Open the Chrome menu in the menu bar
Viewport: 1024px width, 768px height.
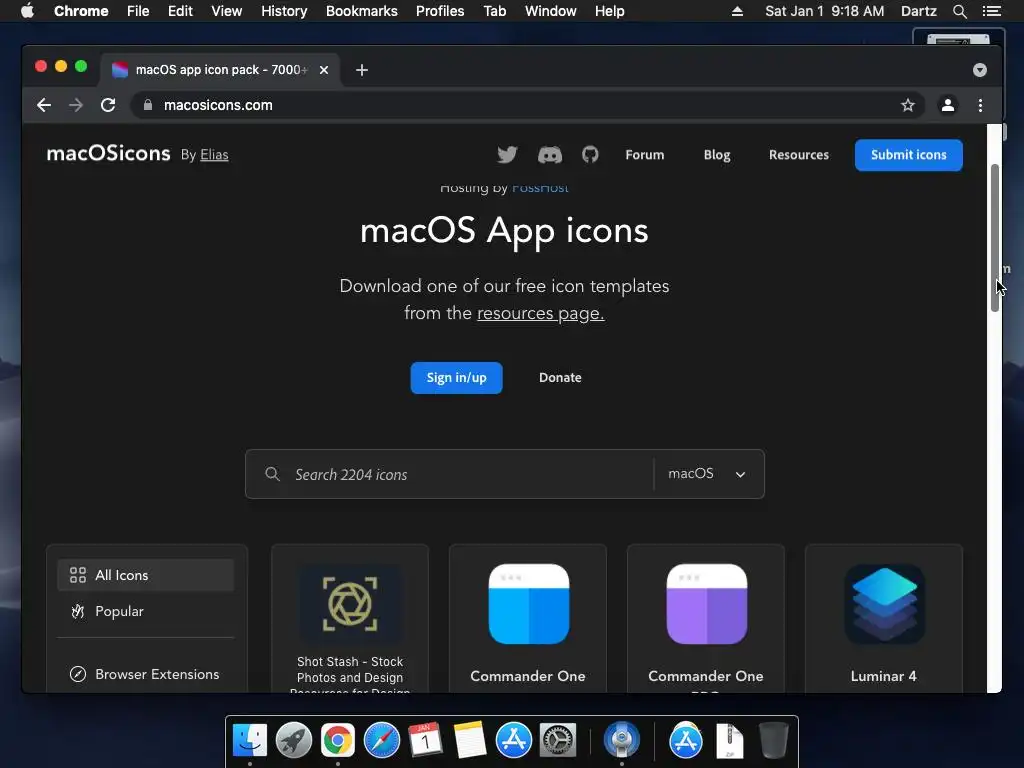click(81, 11)
